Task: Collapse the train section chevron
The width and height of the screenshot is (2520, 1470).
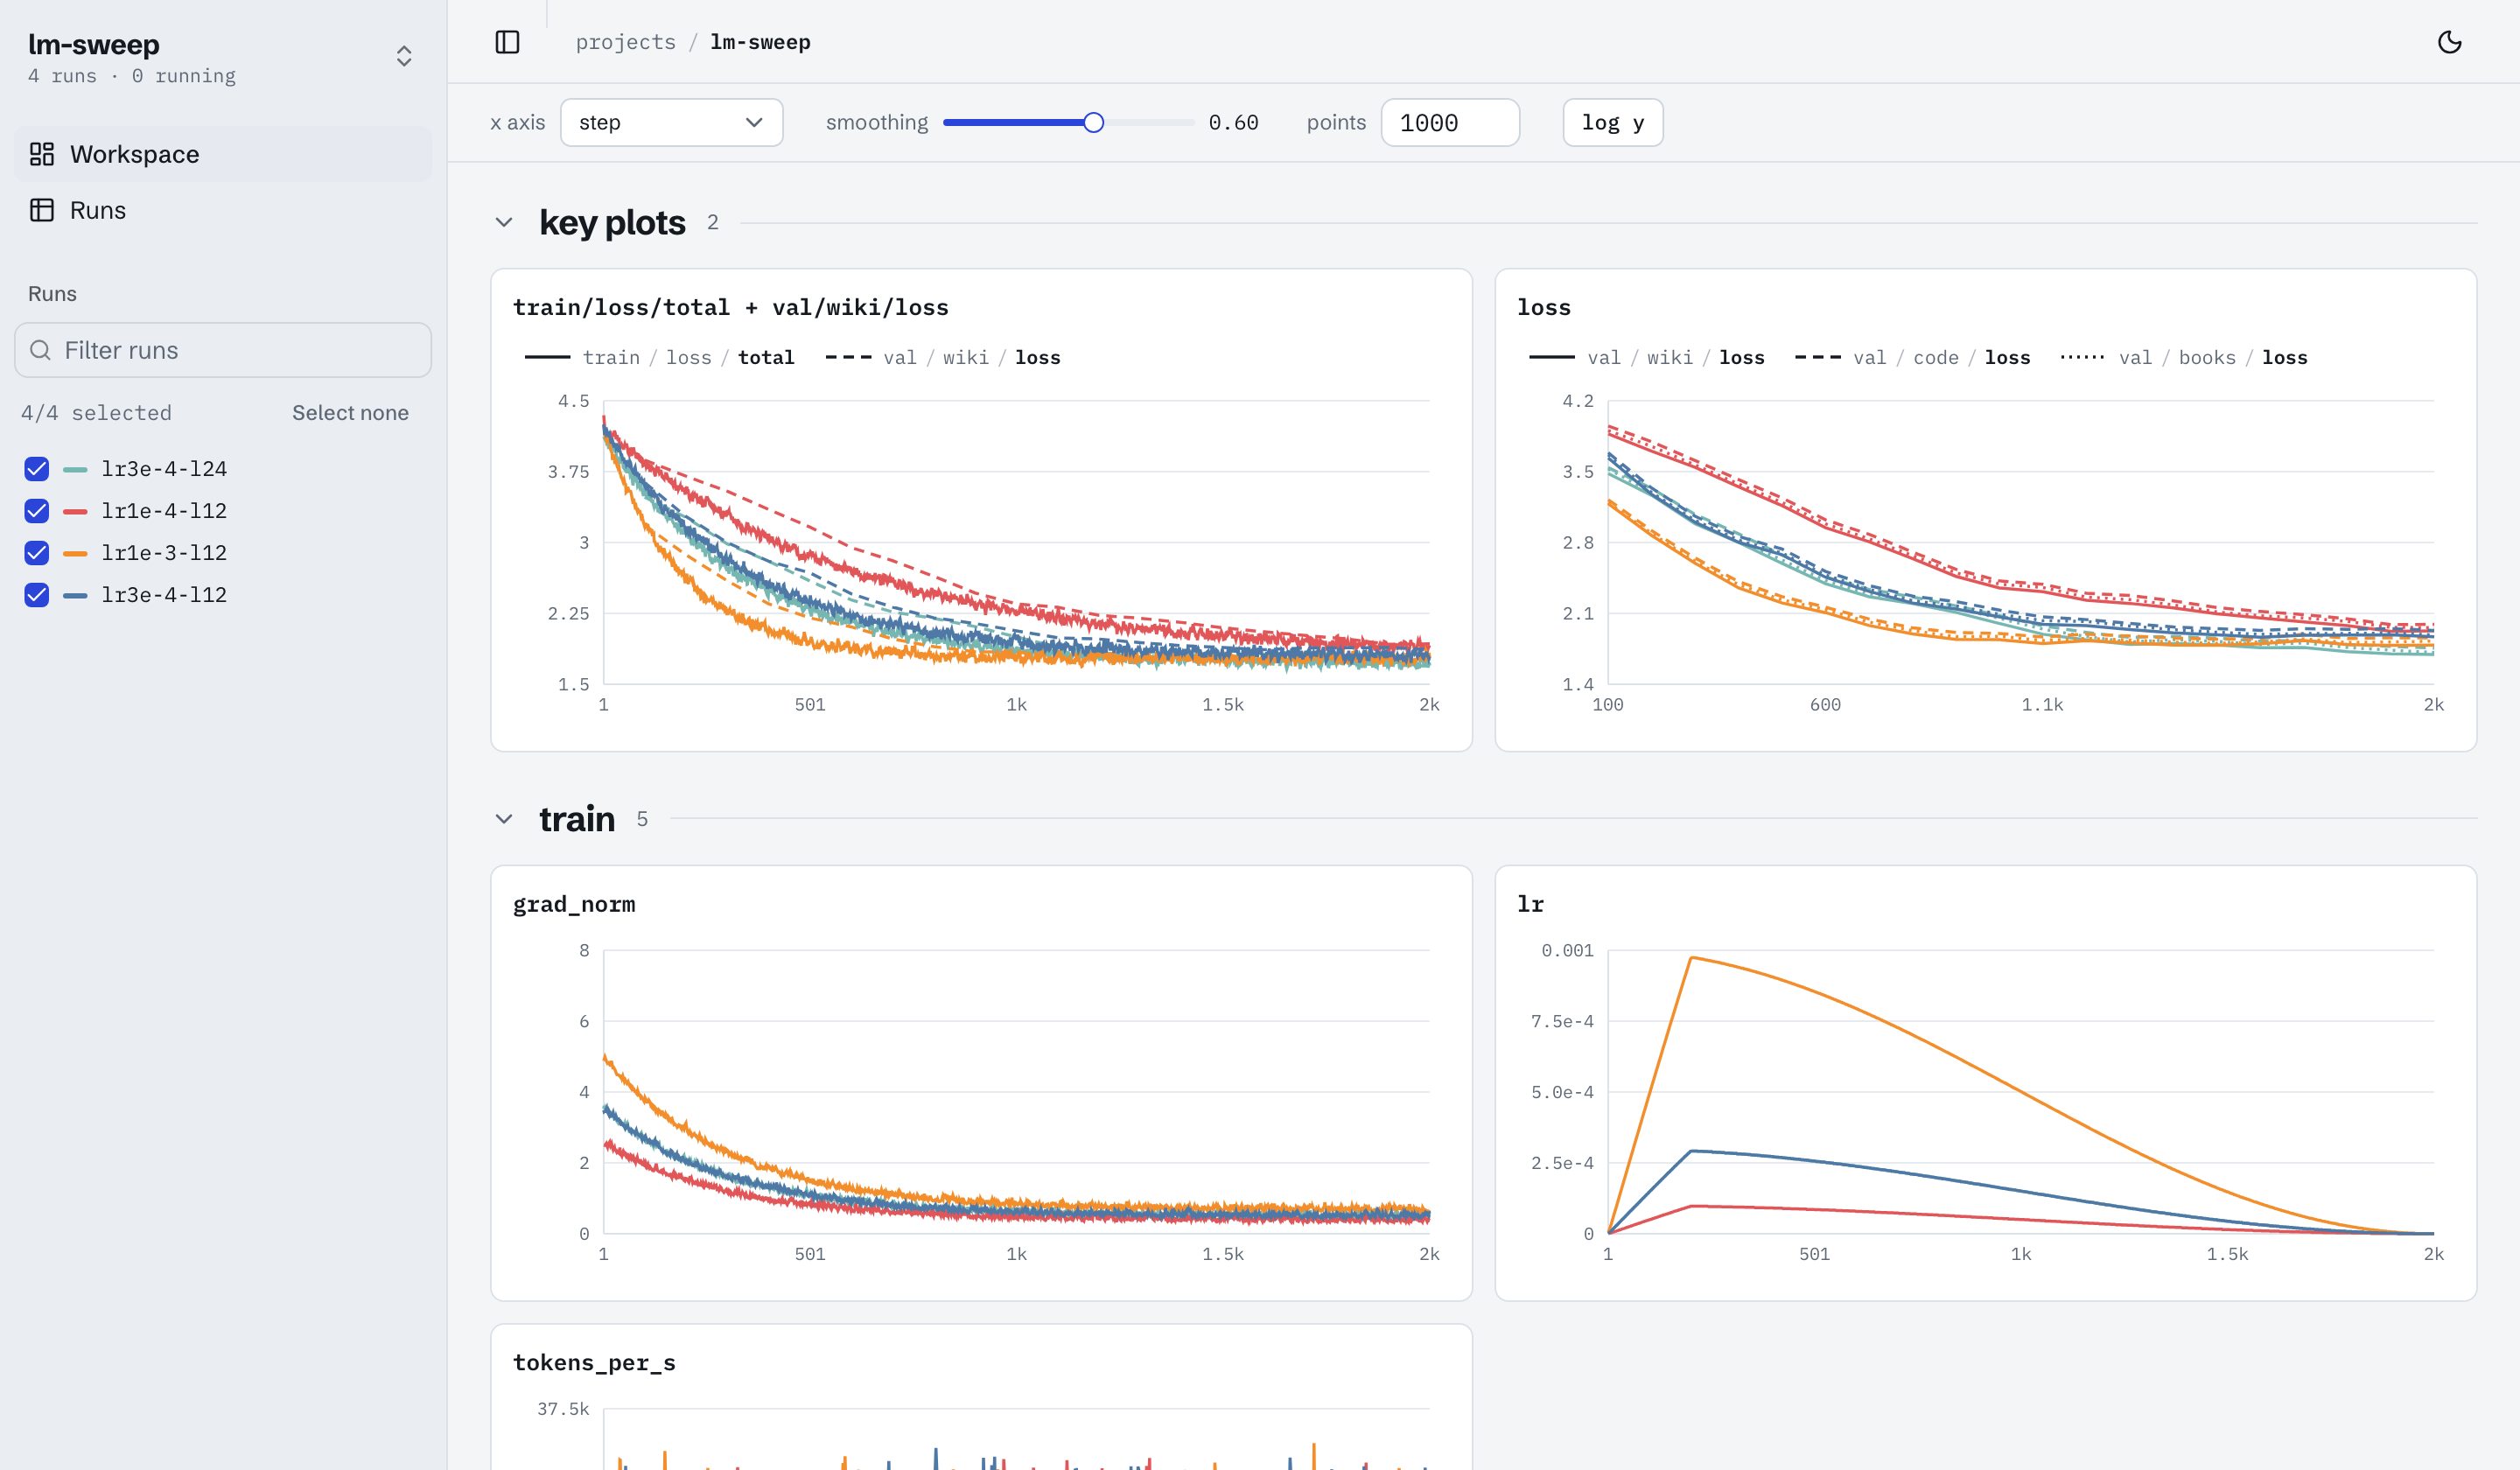Action: (504, 819)
